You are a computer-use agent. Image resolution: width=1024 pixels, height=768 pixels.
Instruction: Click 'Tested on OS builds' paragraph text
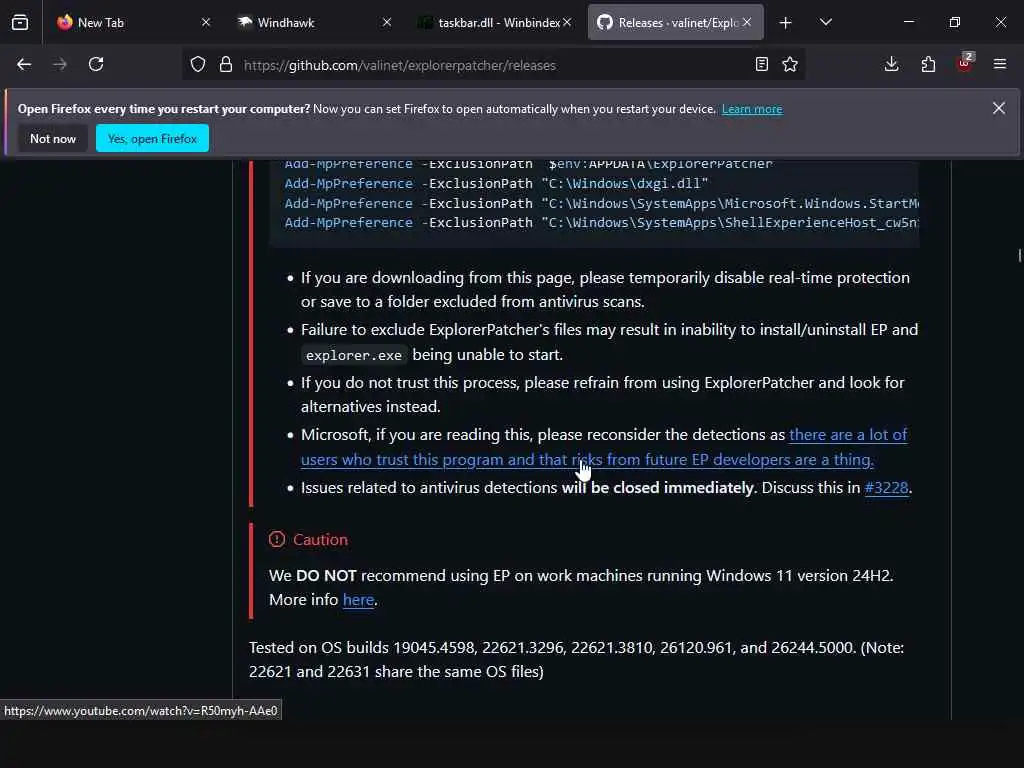576,660
